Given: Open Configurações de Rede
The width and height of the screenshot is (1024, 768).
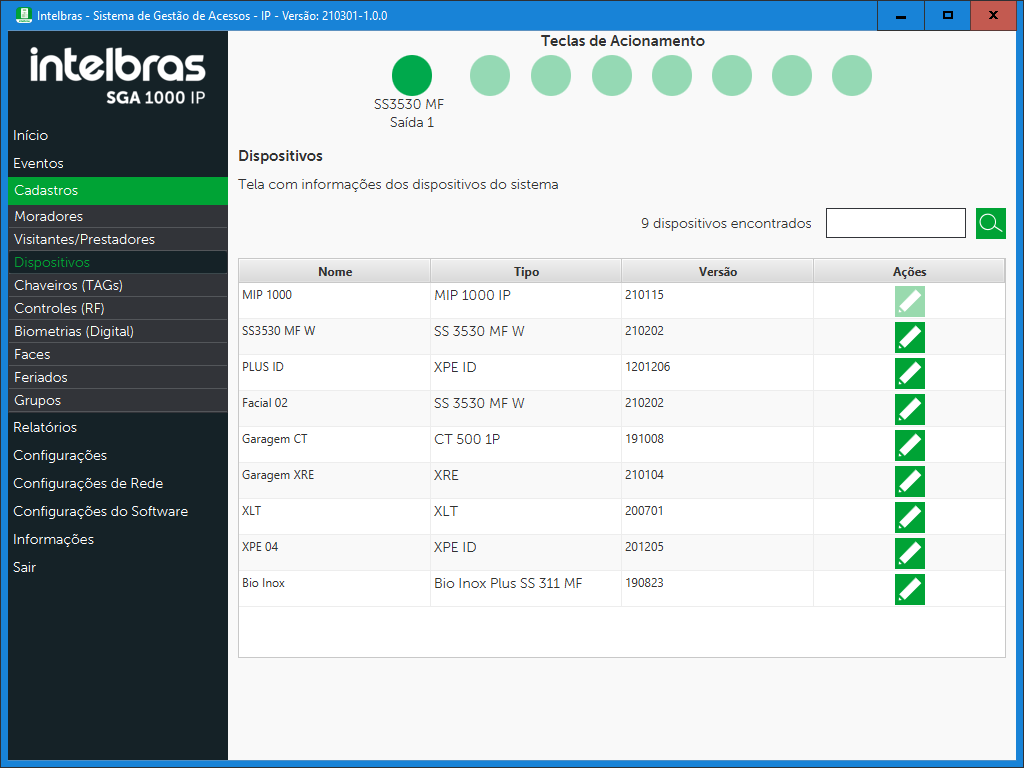Looking at the screenshot, I should (x=88, y=483).
